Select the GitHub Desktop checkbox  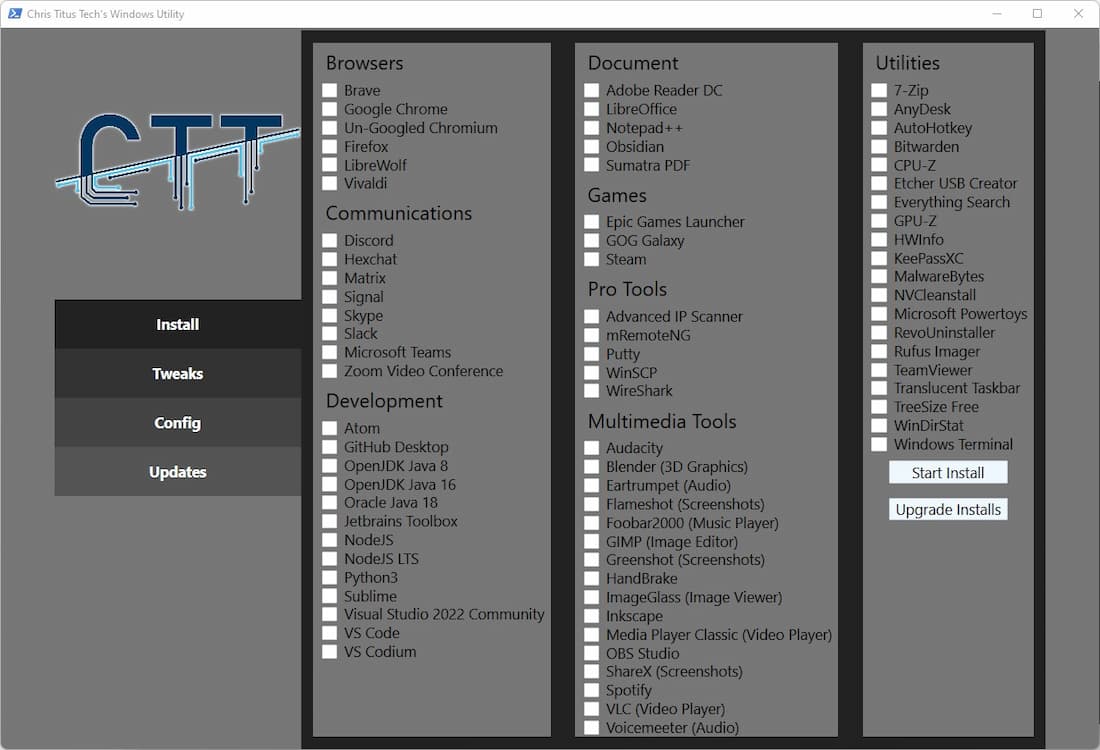point(330,447)
